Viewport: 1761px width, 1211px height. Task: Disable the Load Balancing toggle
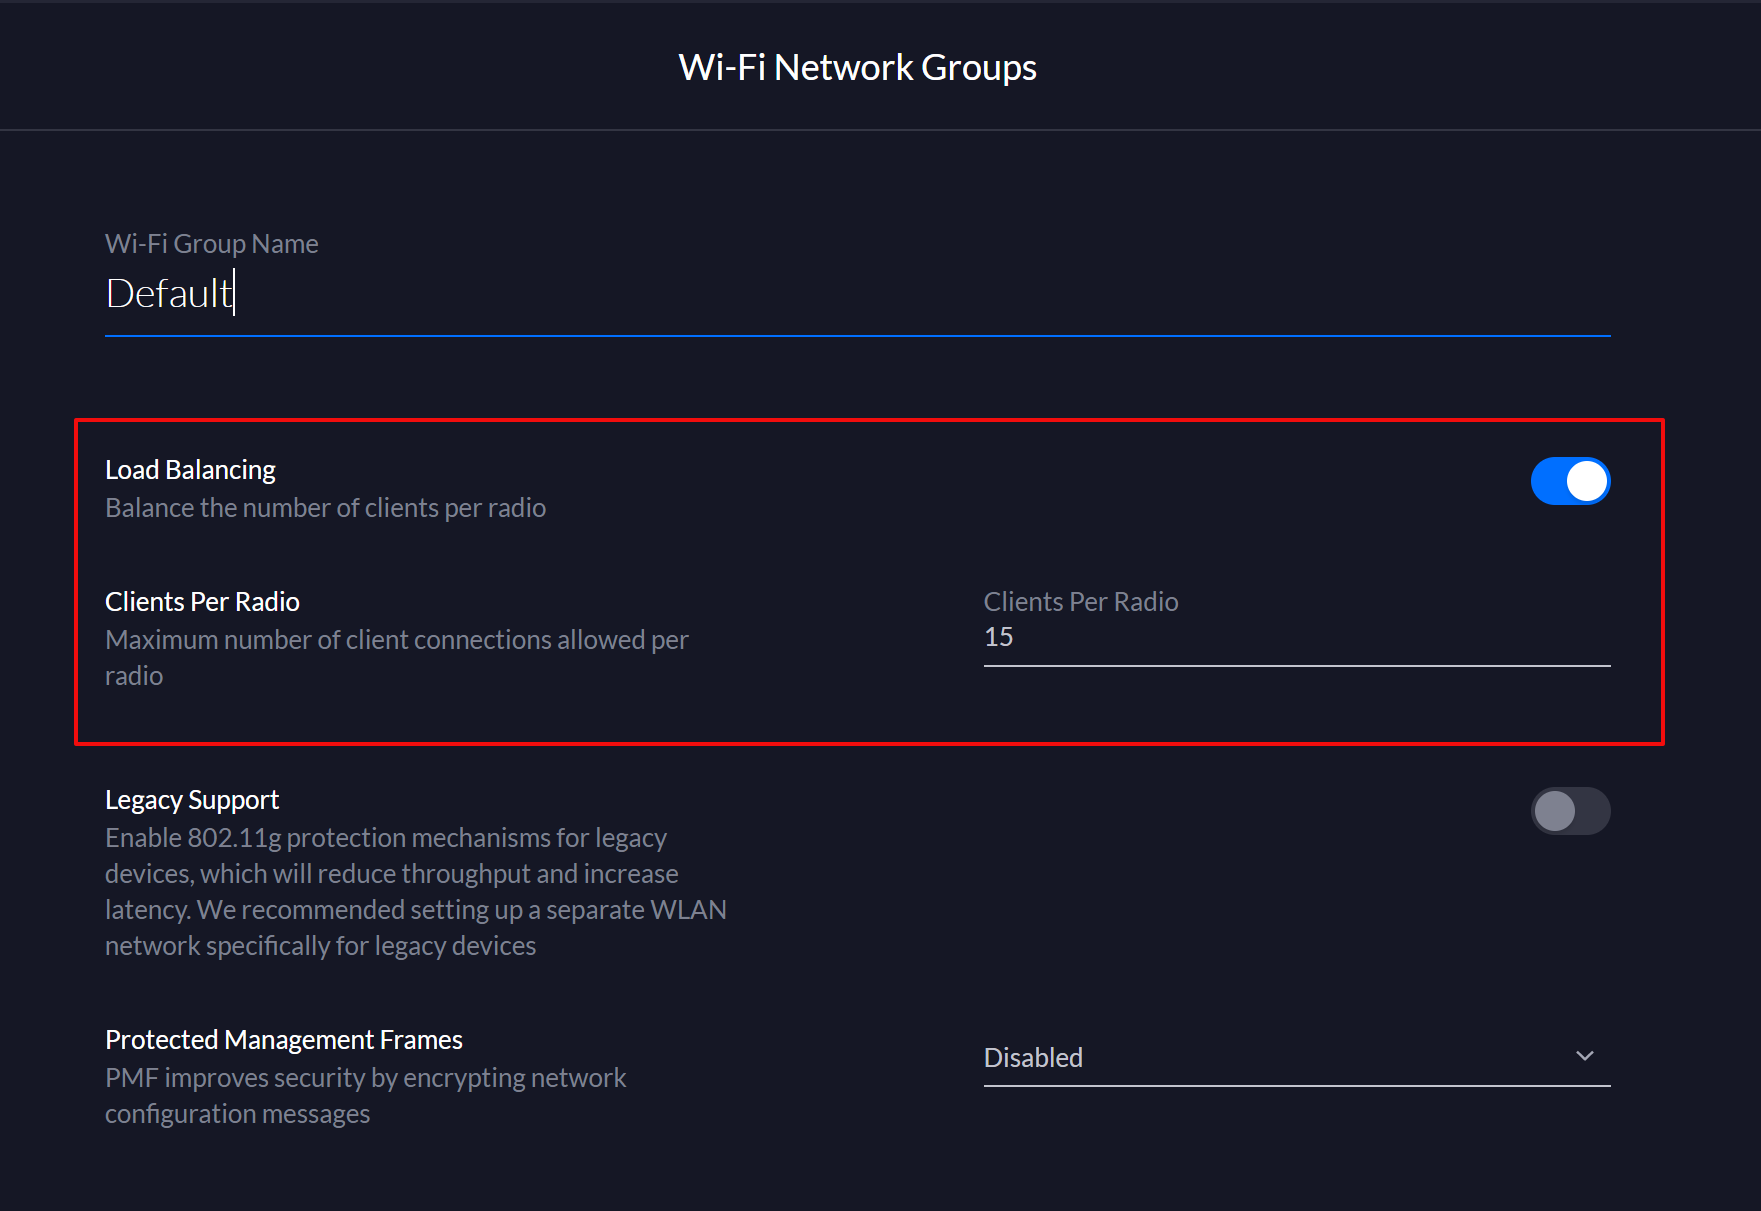coord(1570,480)
